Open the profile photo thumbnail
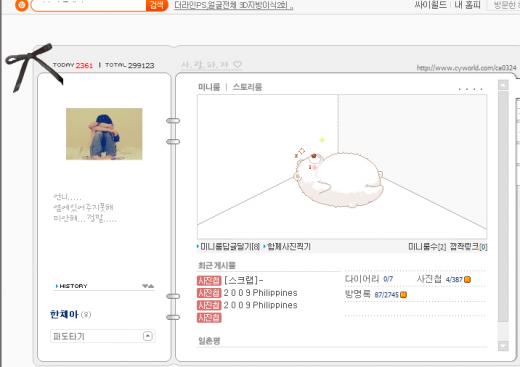 (104, 134)
